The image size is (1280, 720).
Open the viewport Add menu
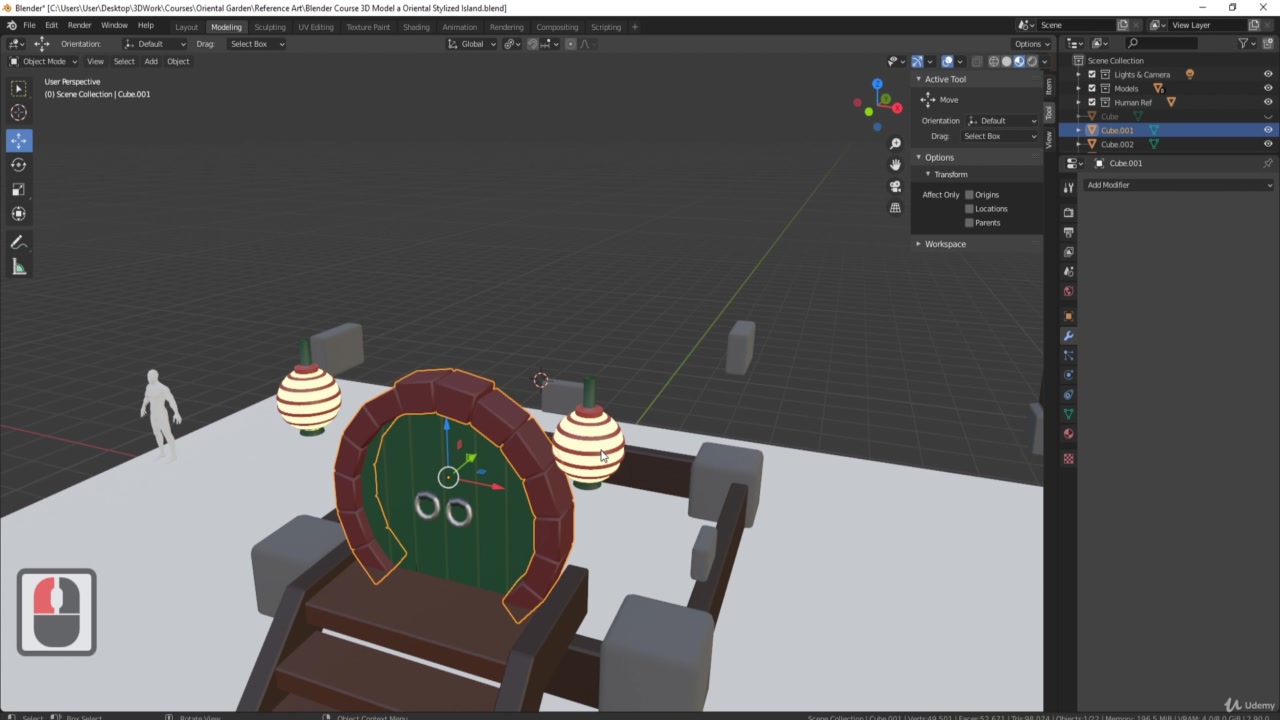coord(151,61)
